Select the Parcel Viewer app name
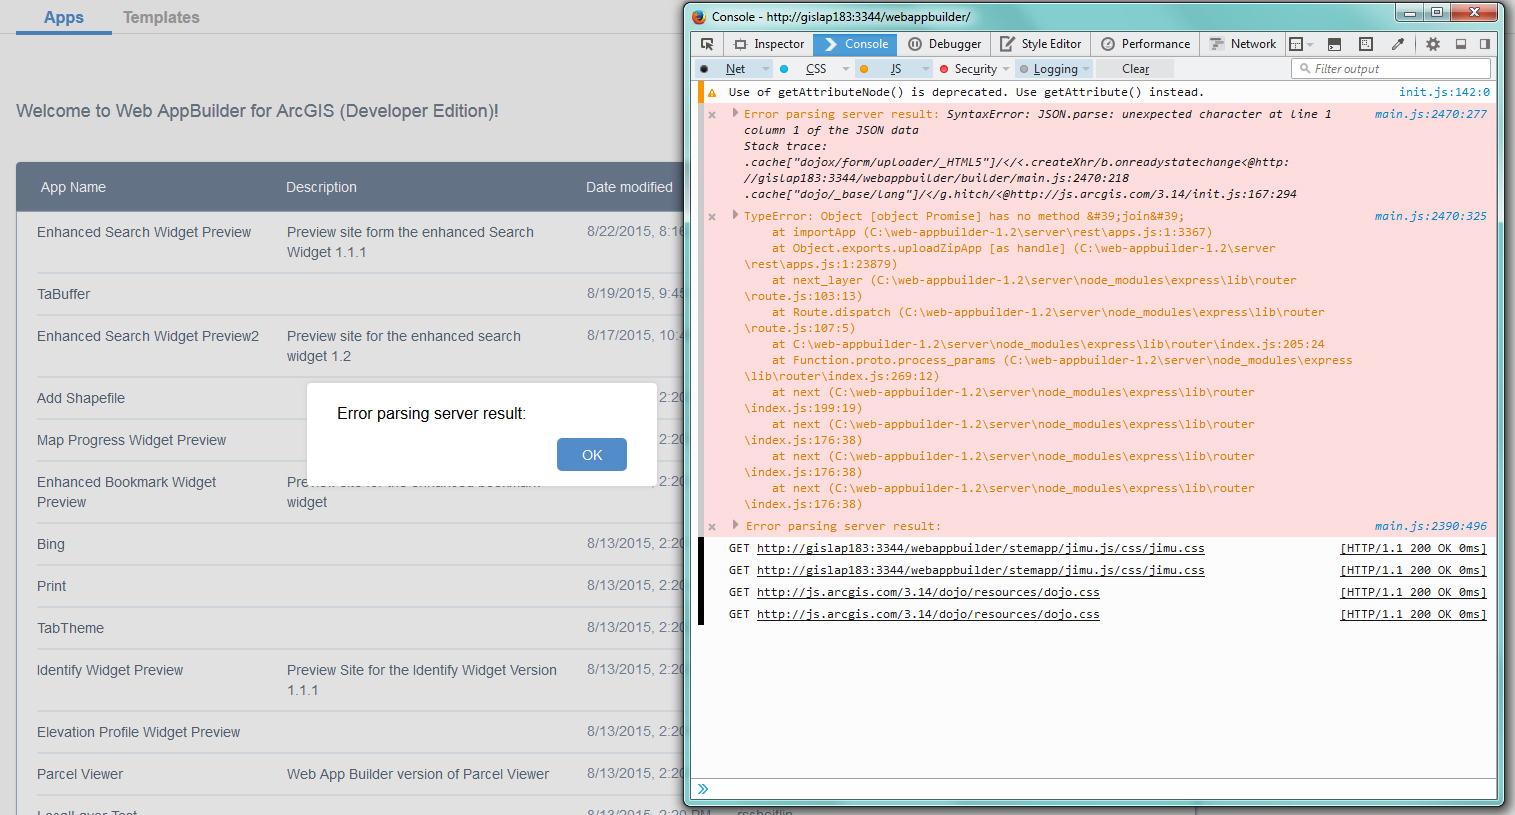1515x815 pixels. [x=80, y=774]
